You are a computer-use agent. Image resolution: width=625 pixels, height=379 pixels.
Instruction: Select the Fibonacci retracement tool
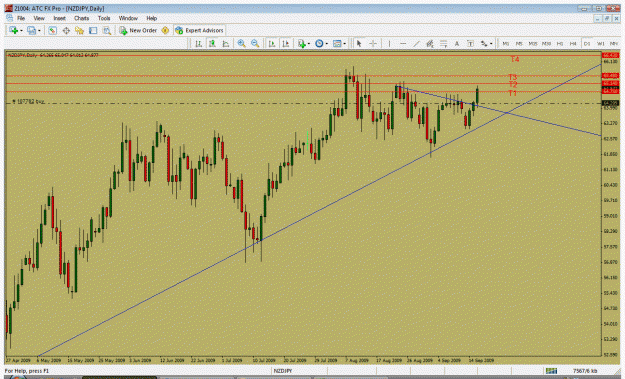[x=443, y=43]
